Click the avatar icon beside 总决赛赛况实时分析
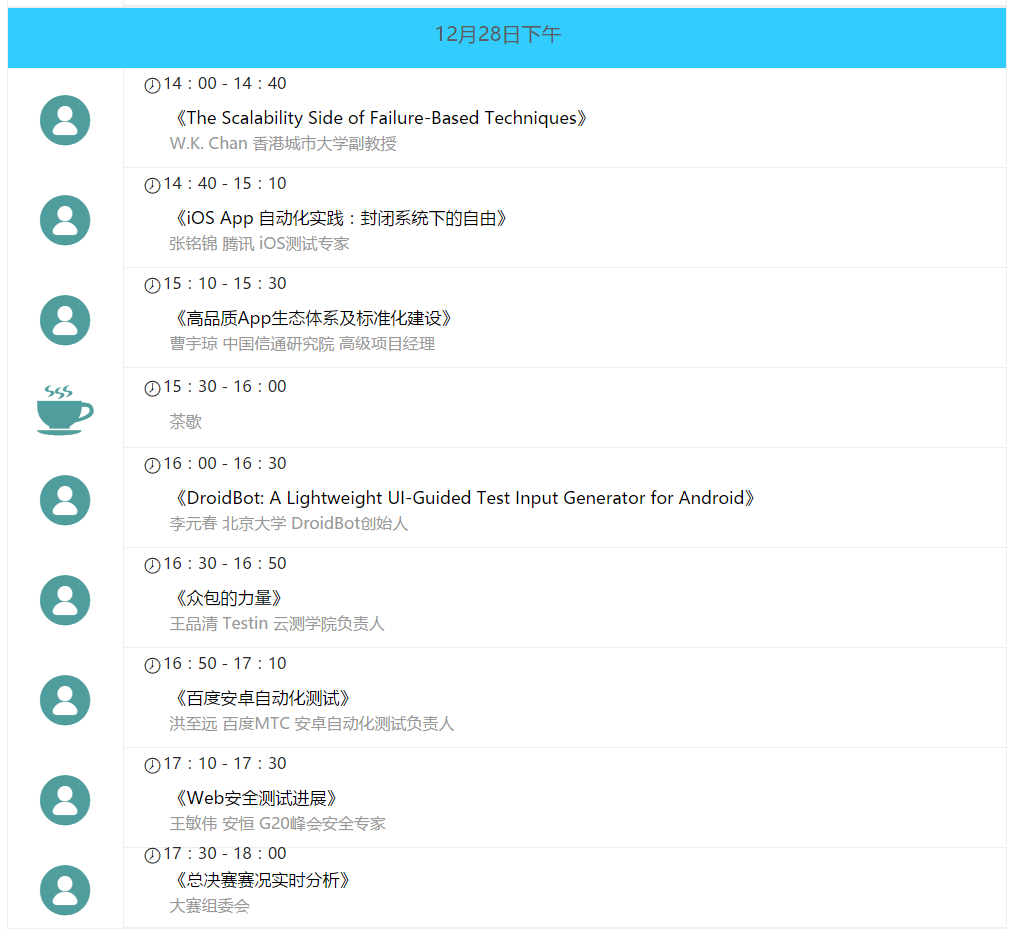 click(65, 891)
